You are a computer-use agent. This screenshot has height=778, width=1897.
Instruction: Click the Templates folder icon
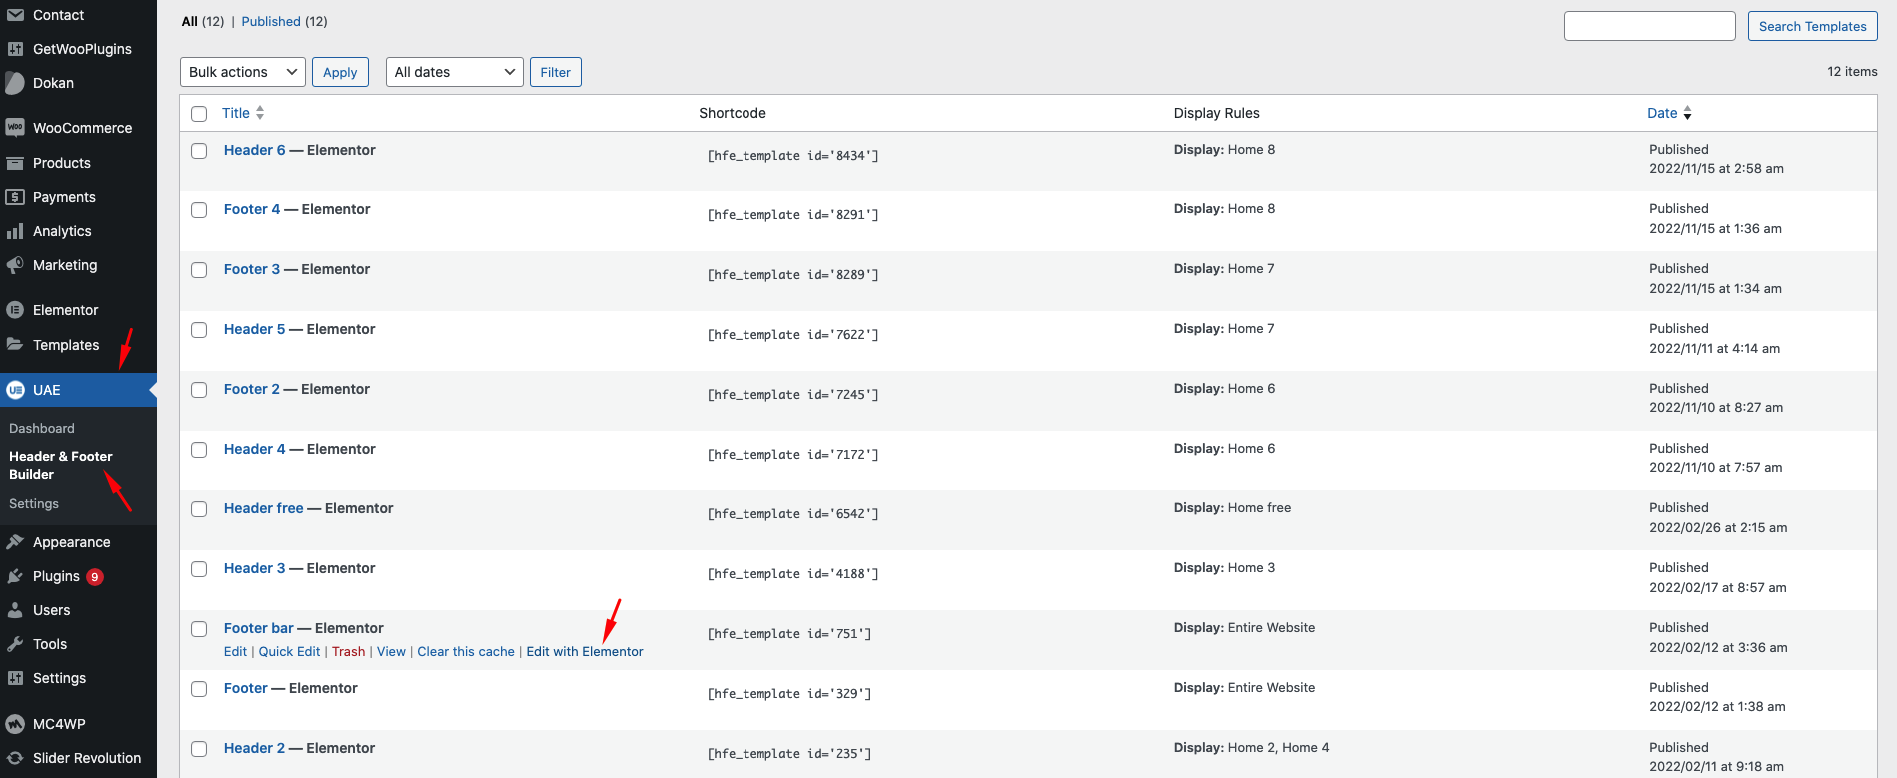tap(15, 344)
